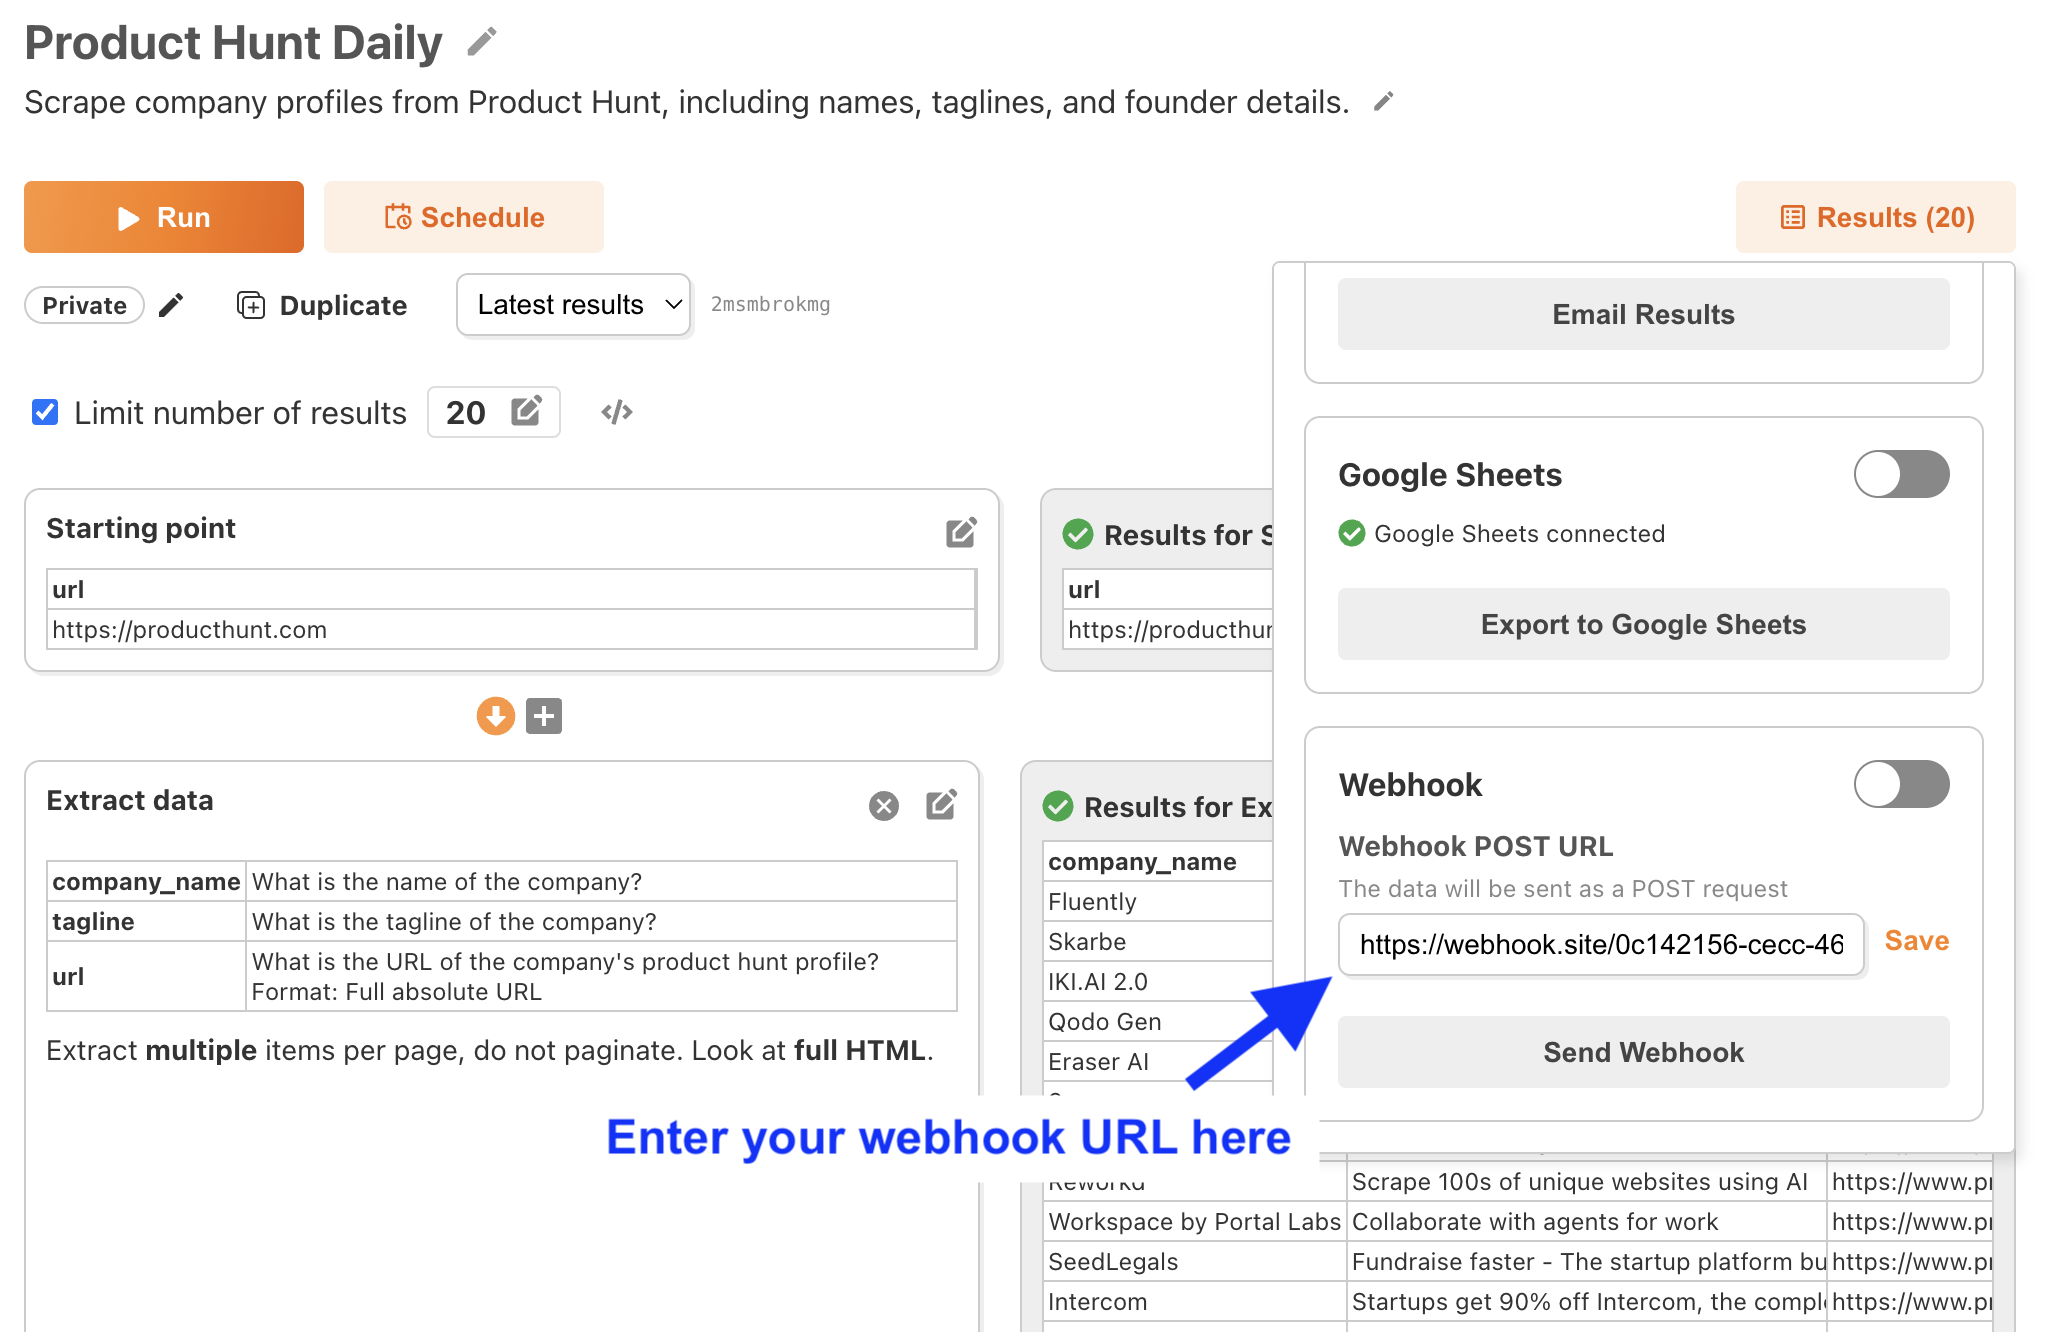Open the Schedule options
Image resolution: width=2046 pixels, height=1332 pixels.
pyautogui.click(x=464, y=217)
